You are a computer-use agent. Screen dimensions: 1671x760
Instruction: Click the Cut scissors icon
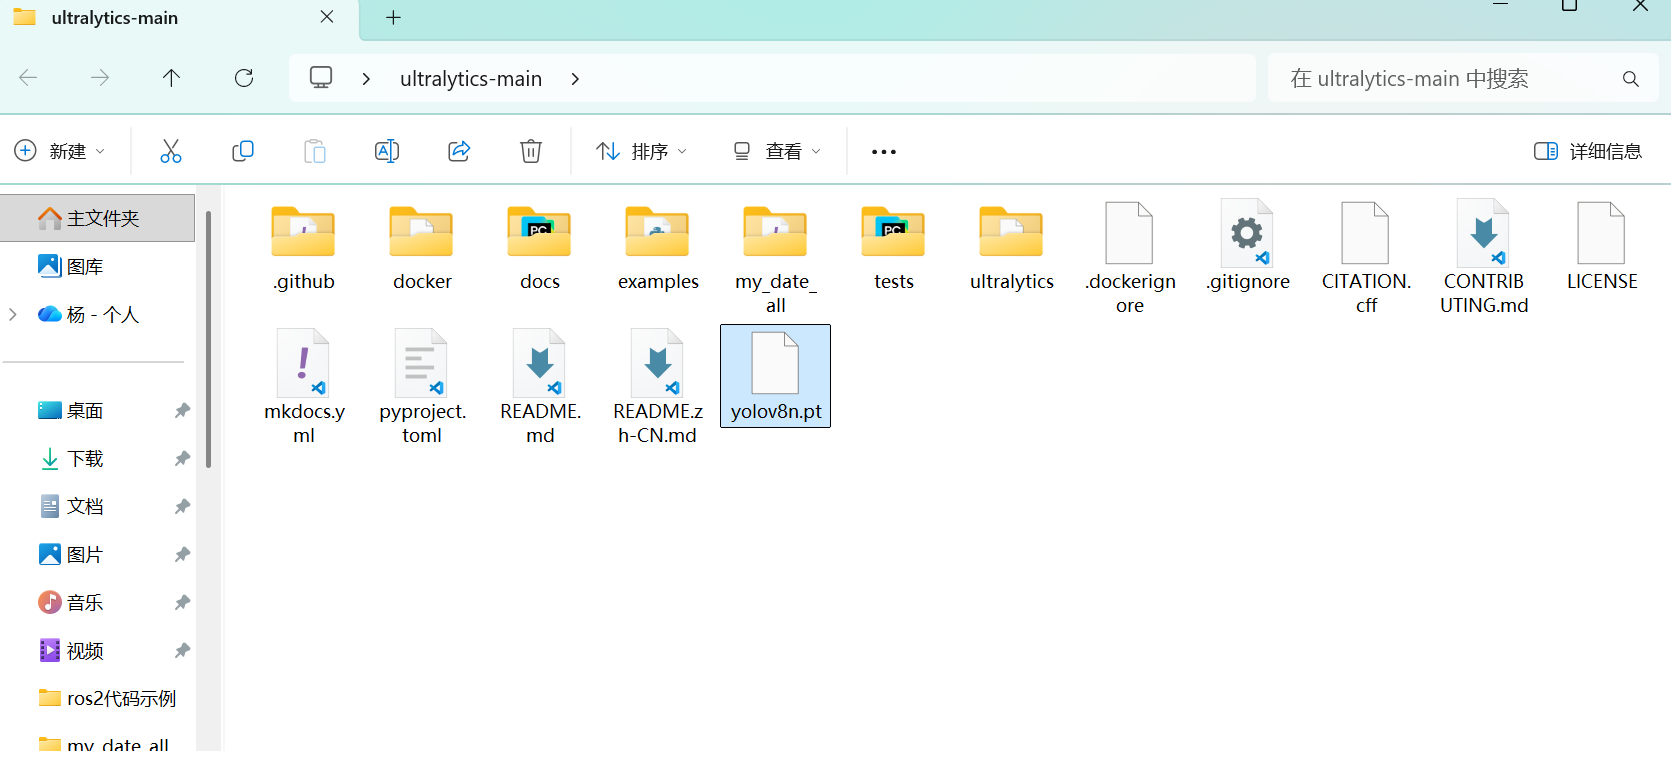[171, 151]
